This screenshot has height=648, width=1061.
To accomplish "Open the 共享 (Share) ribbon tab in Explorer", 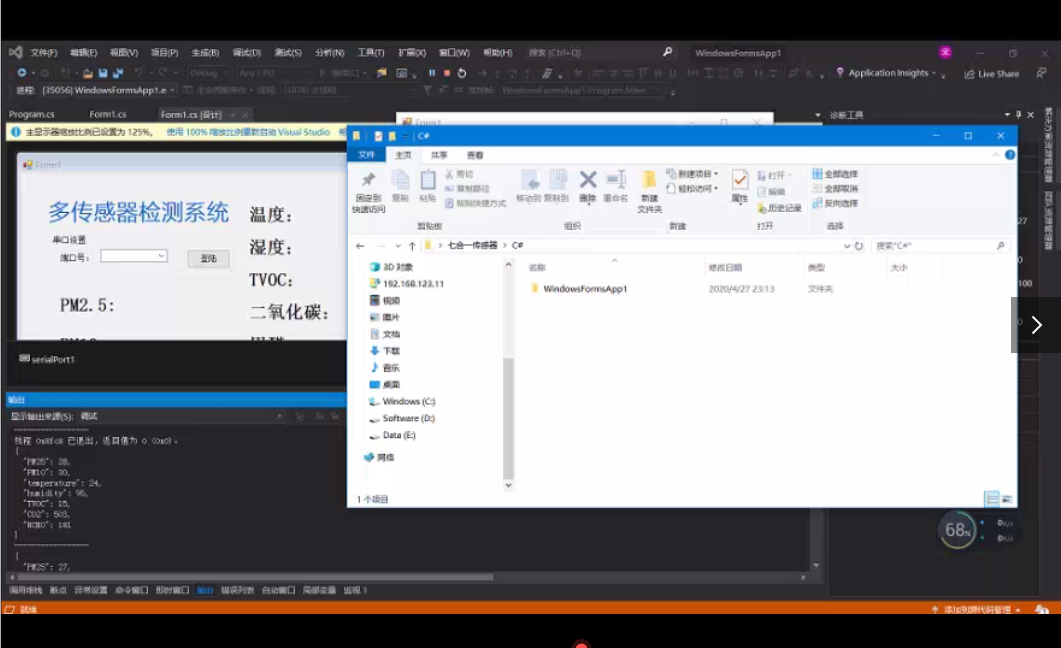I will tap(439, 155).
